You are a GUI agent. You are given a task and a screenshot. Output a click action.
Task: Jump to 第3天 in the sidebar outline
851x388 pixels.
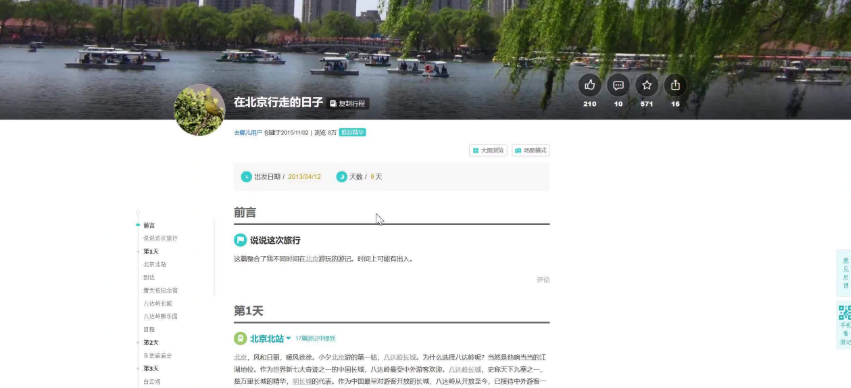(x=150, y=368)
